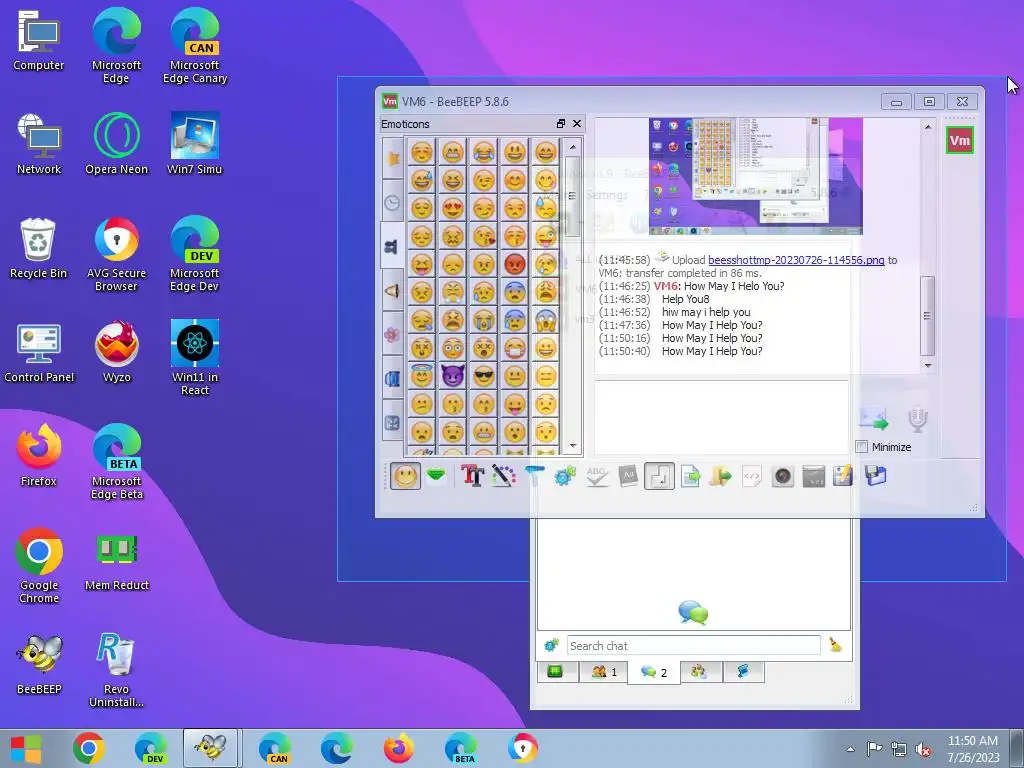1024x768 pixels.
Task: Click the shared screenshot thumbnail in chat
Action: (756, 176)
